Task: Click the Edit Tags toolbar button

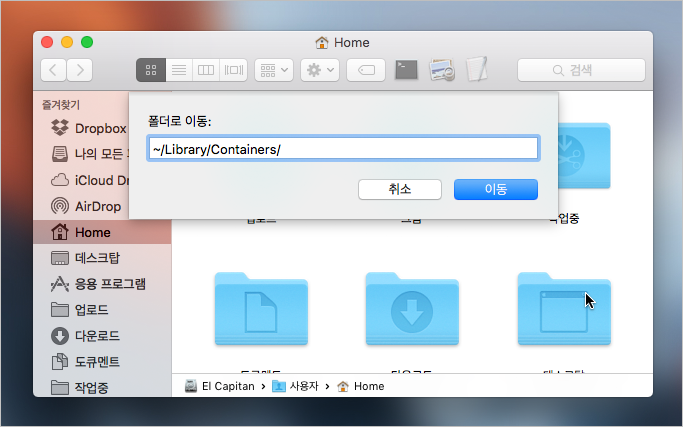Action: point(366,70)
